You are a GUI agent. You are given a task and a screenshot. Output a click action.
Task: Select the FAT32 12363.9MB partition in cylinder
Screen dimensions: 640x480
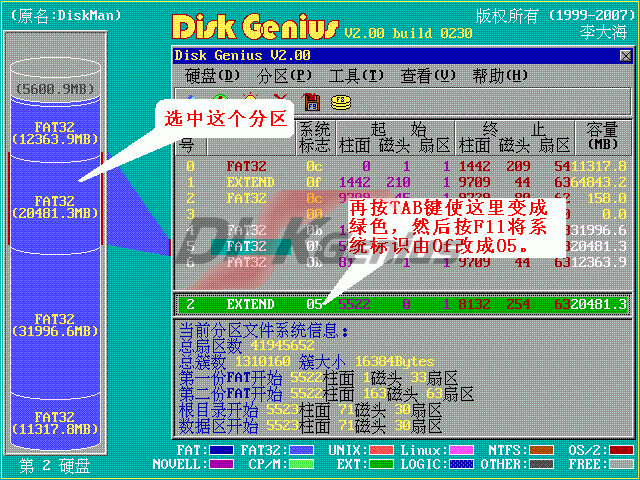tap(55, 133)
